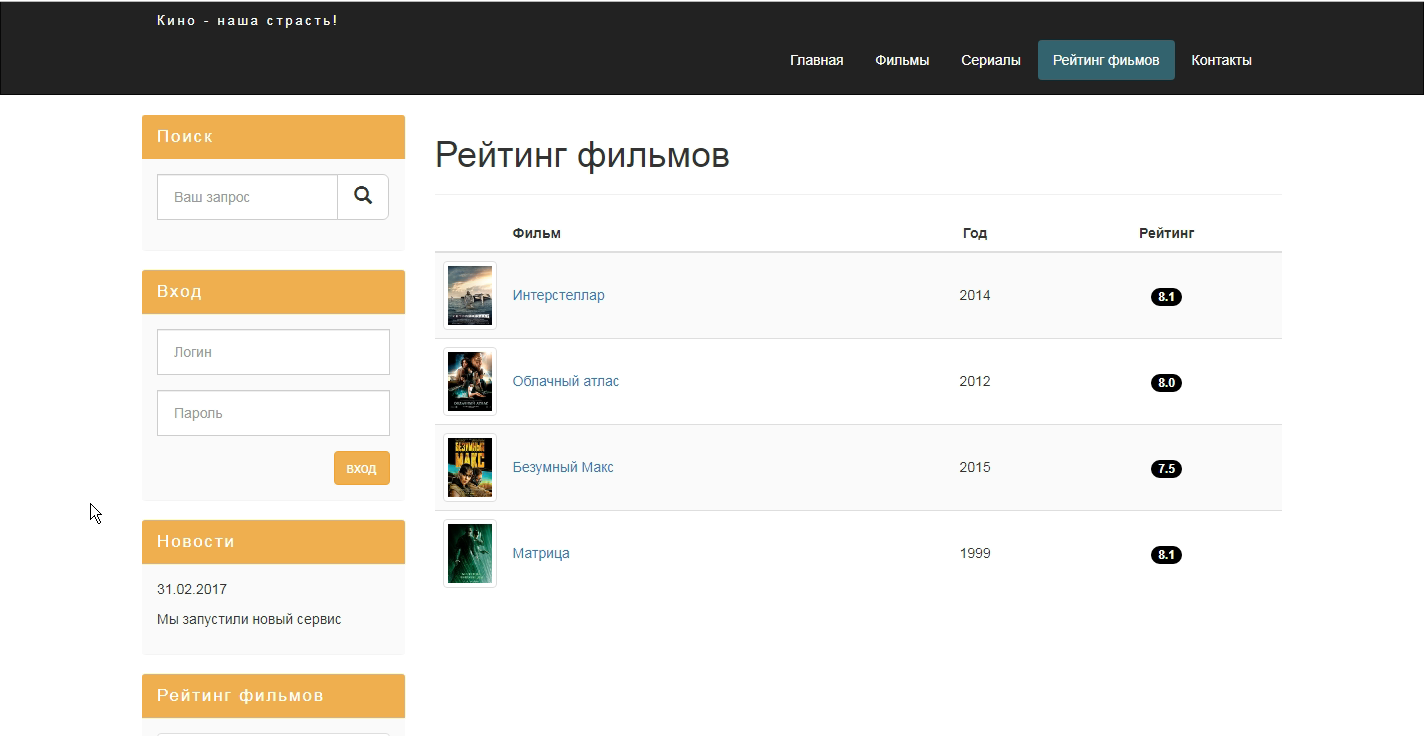This screenshot has width=1424, height=736.
Task: Select the Матрица poster thumbnail
Action: [470, 554]
